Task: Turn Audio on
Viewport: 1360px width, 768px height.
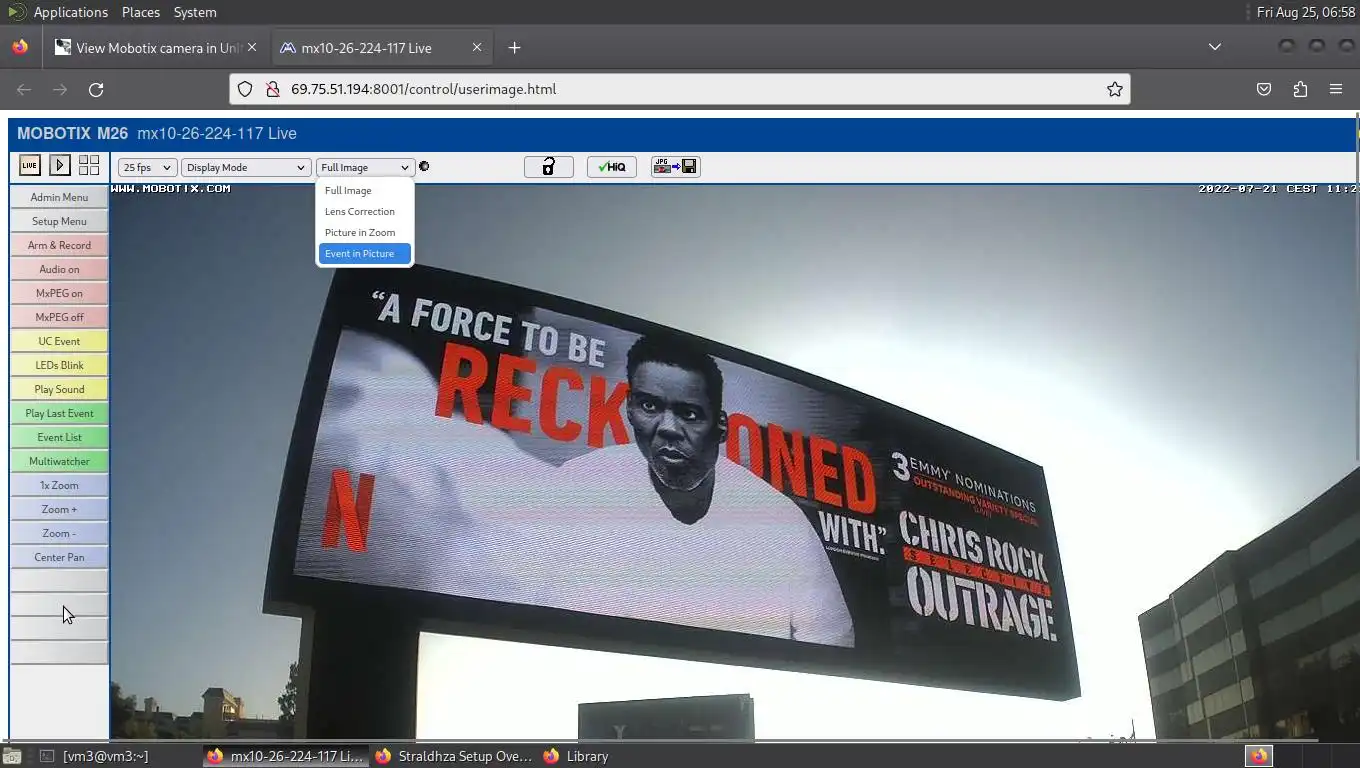Action: (59, 269)
